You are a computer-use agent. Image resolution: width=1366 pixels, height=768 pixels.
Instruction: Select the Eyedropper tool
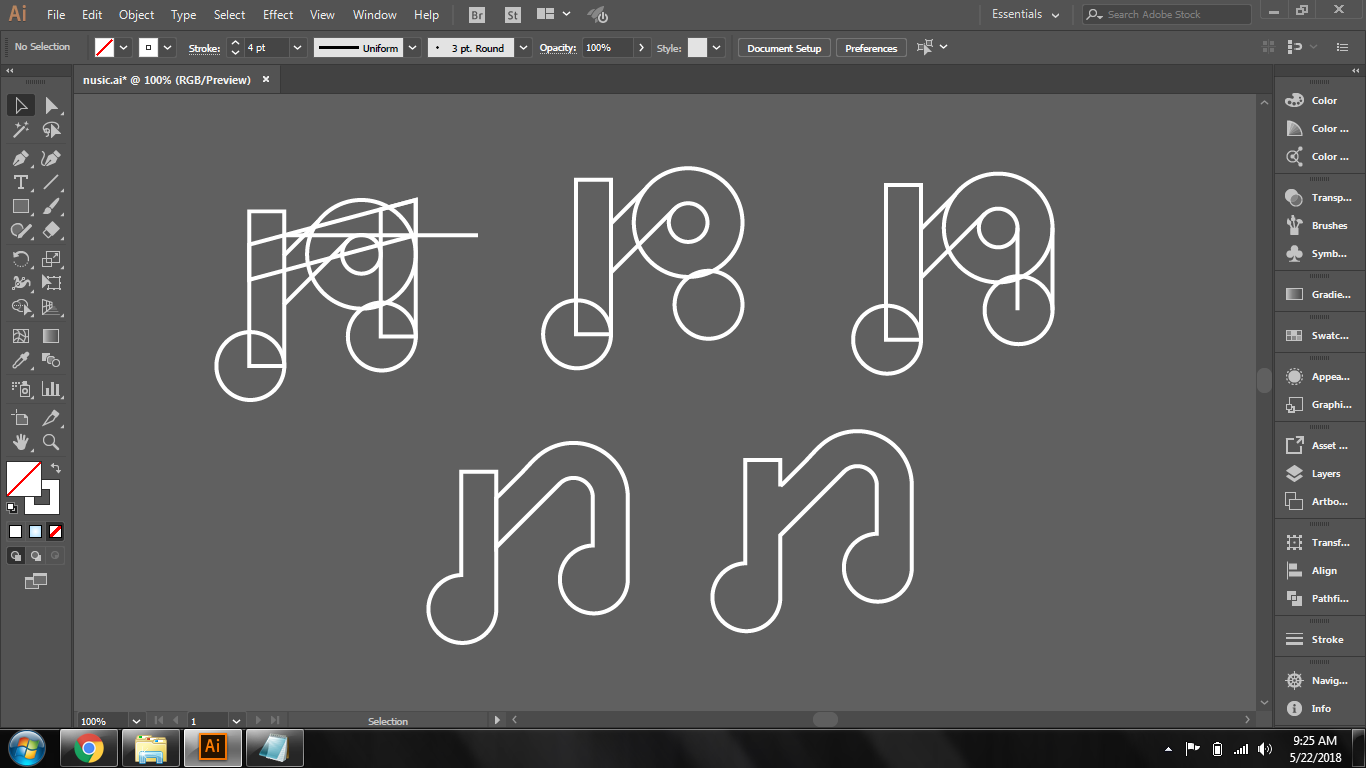click(20, 360)
